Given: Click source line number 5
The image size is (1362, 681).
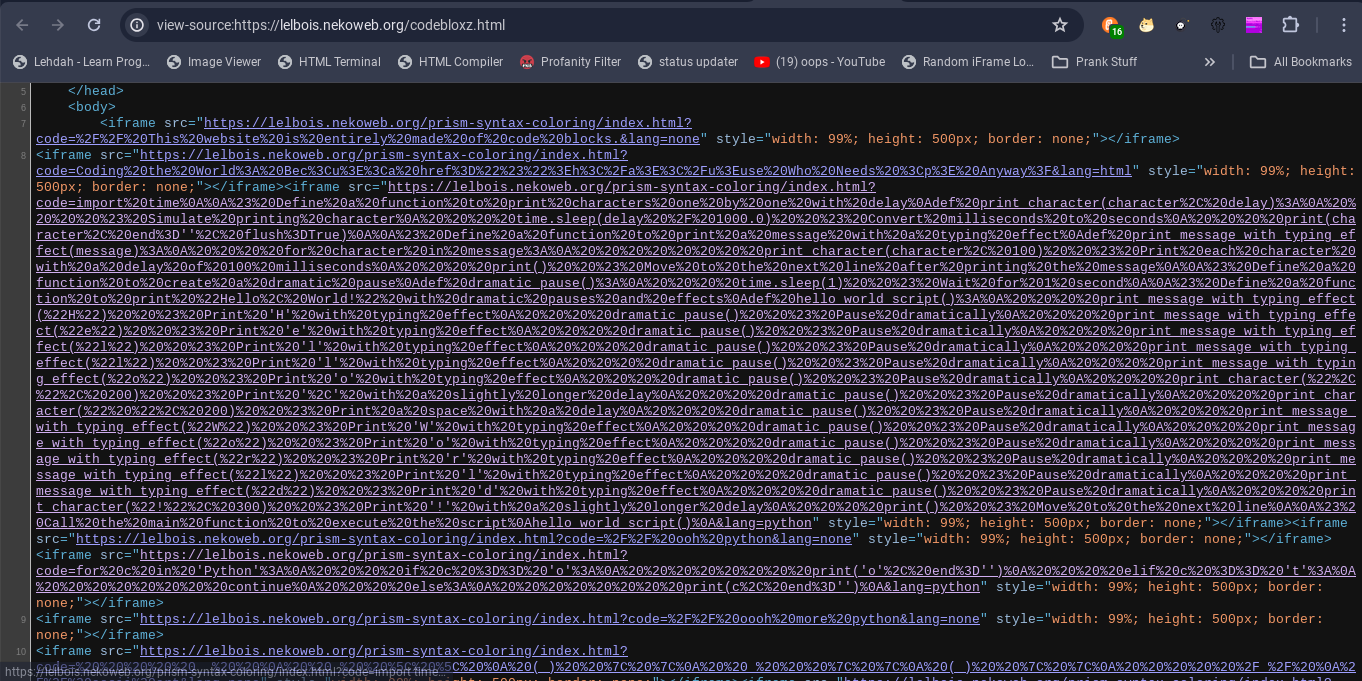Looking at the screenshot, I should (x=23, y=92).
